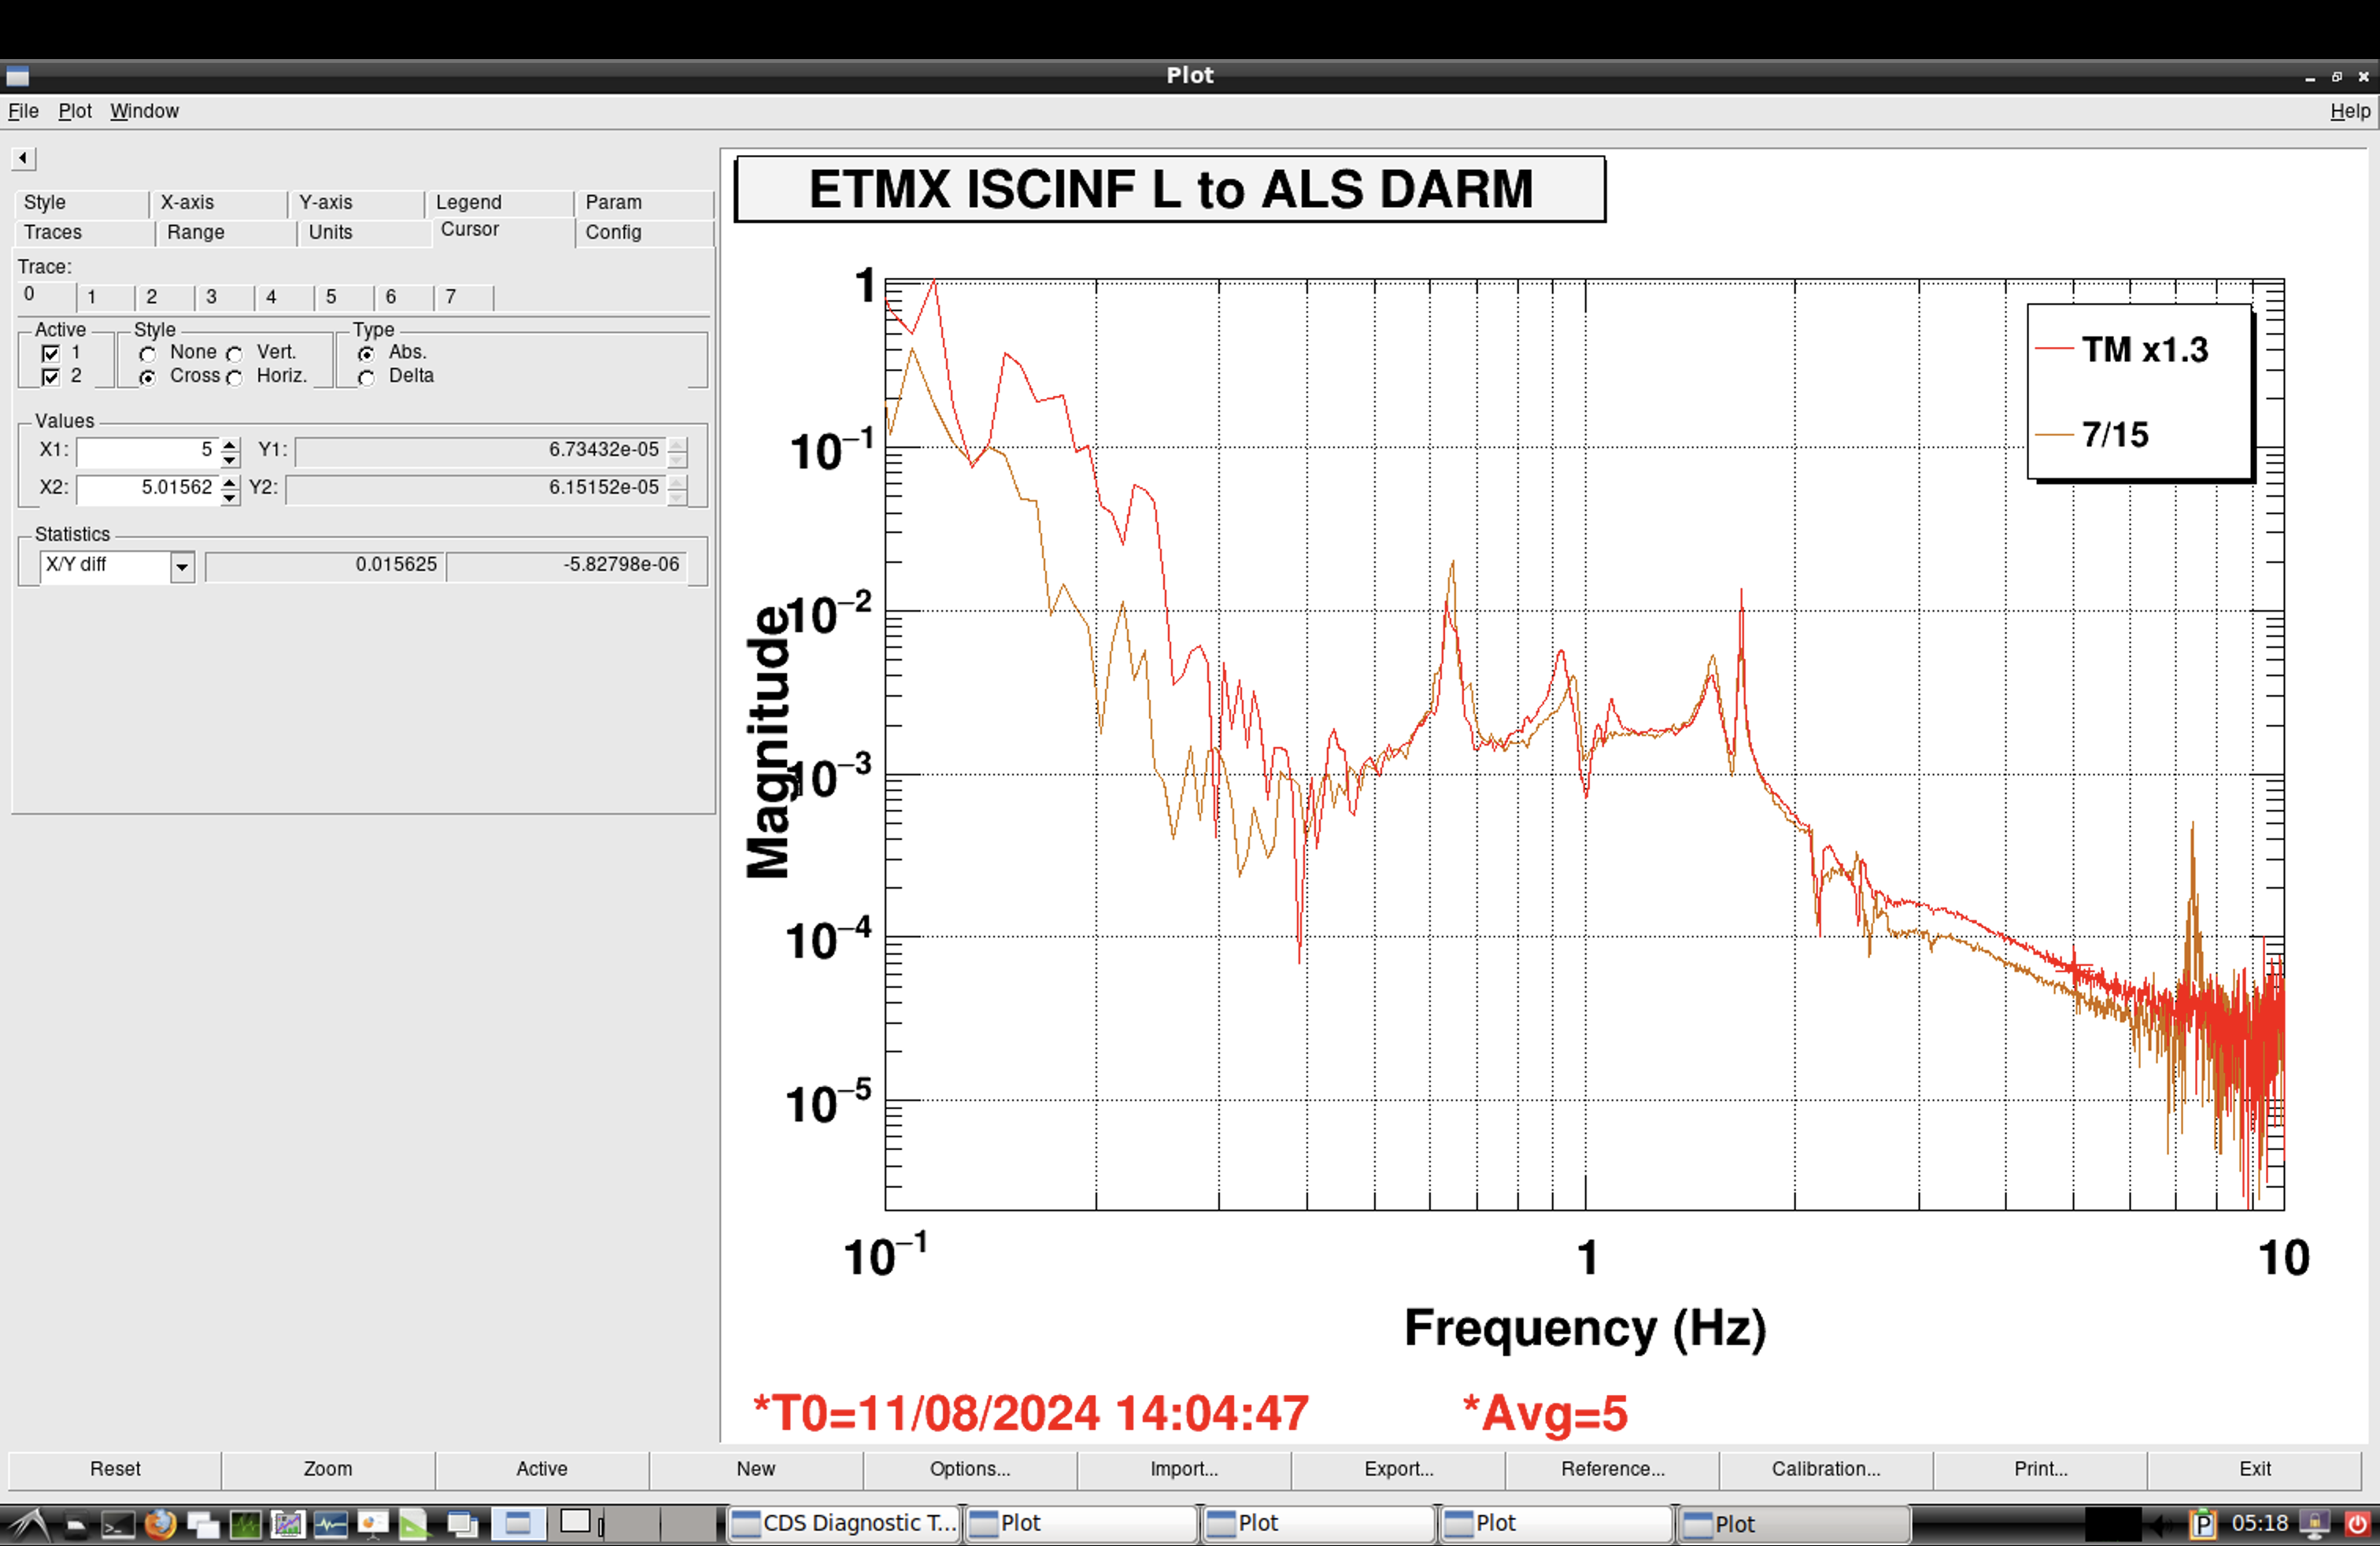The height and width of the screenshot is (1546, 2380).
Task: Select the Delta type radio button
Action: tap(367, 378)
